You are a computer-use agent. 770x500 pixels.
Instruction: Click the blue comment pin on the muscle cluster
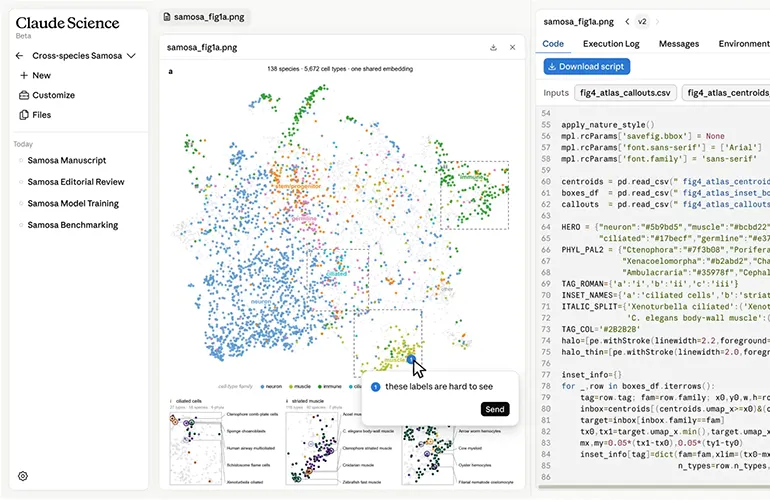click(411, 359)
